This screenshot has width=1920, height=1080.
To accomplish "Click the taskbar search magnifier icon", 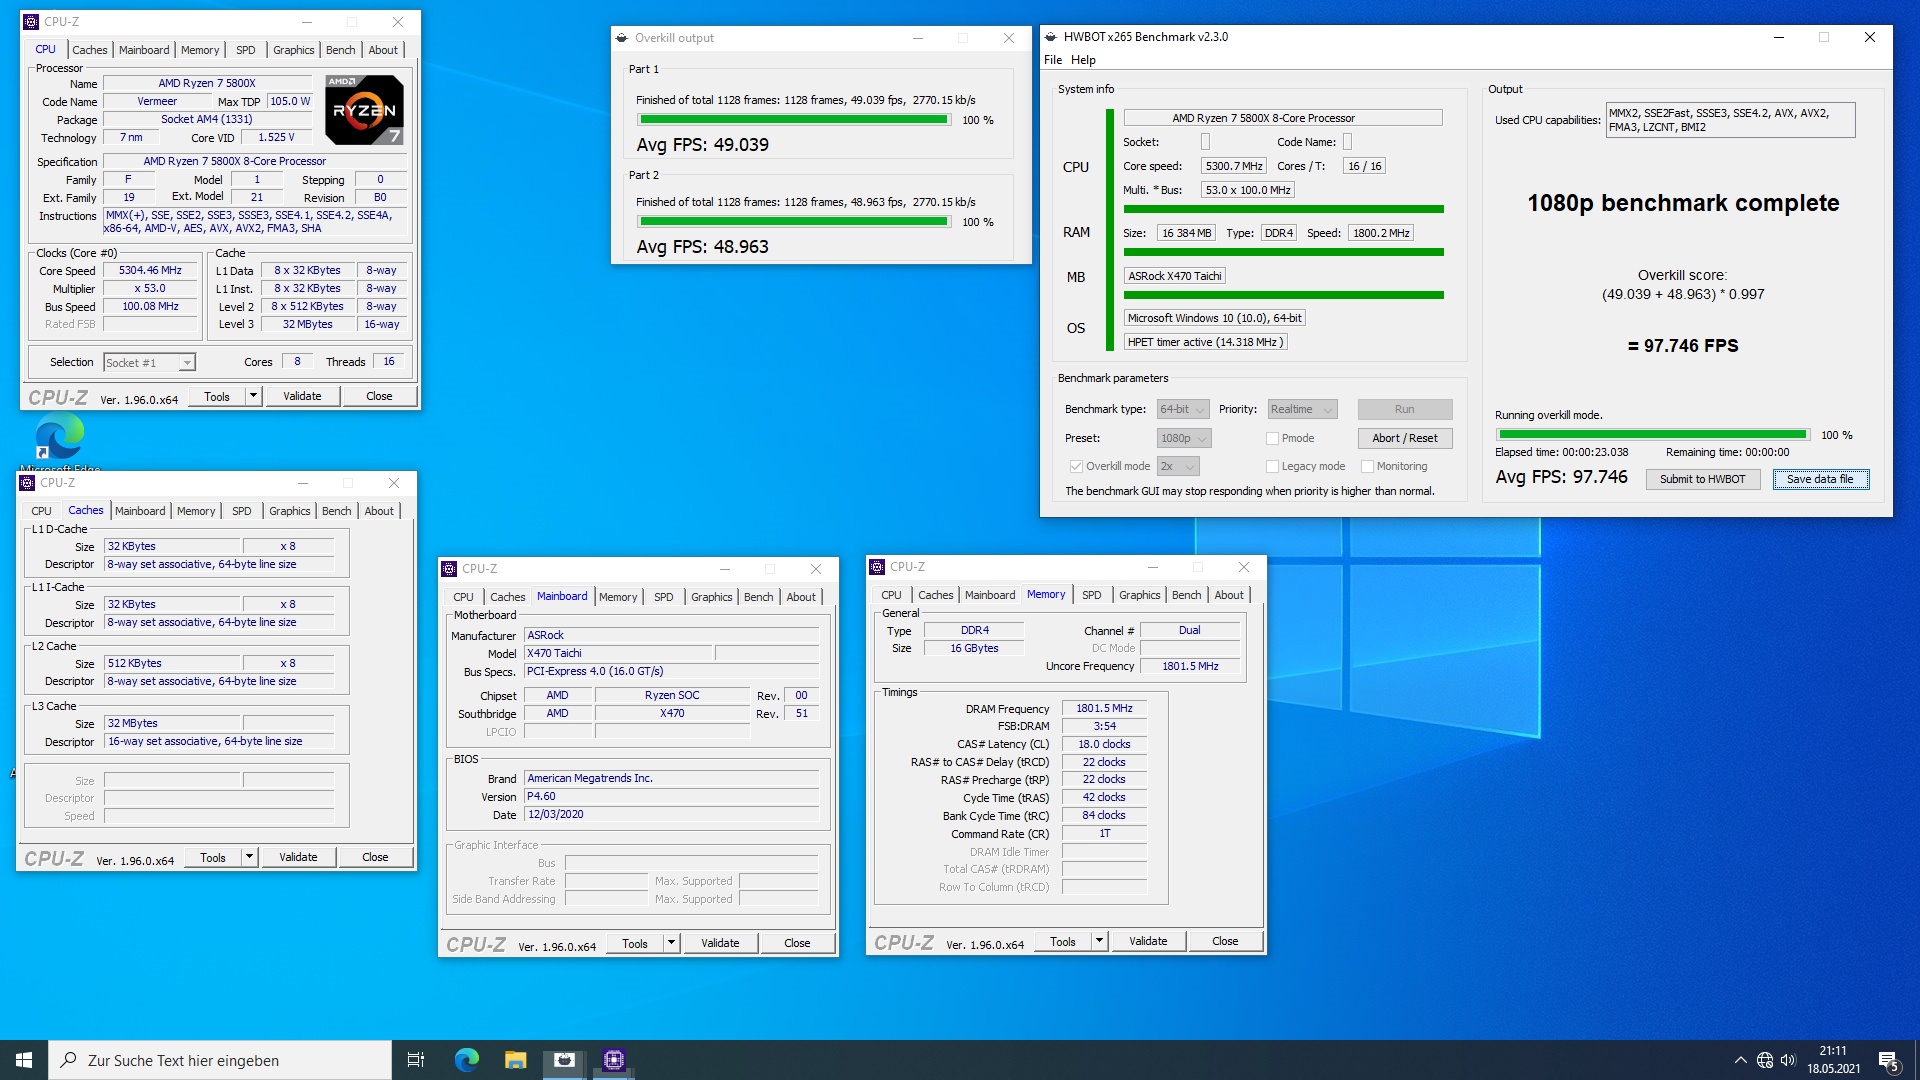I will (68, 1060).
